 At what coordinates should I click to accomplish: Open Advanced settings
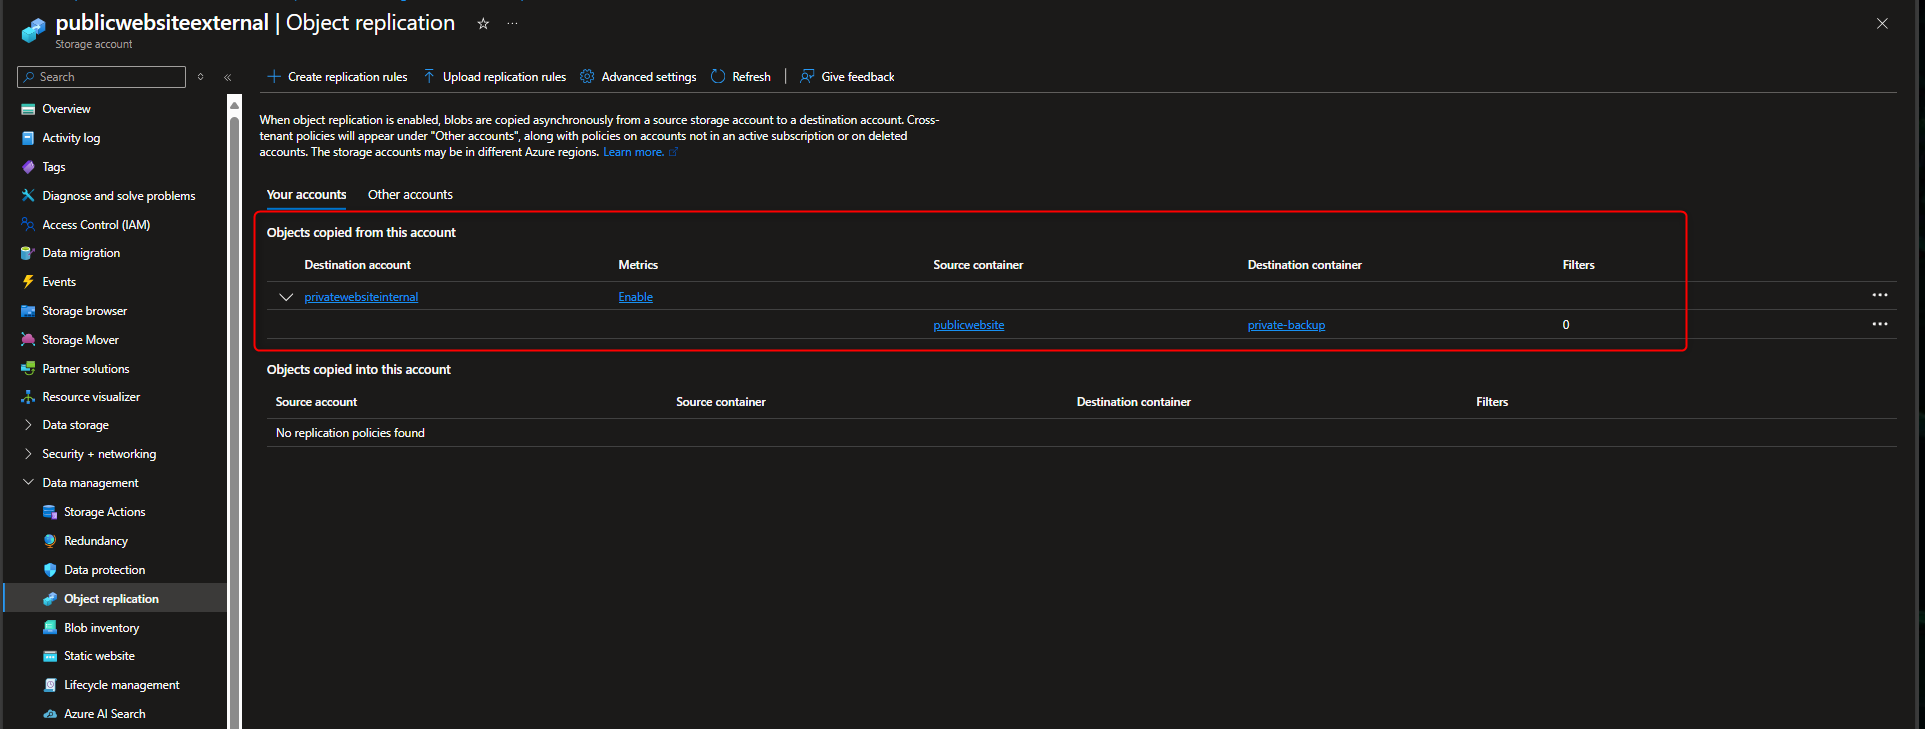tap(638, 77)
